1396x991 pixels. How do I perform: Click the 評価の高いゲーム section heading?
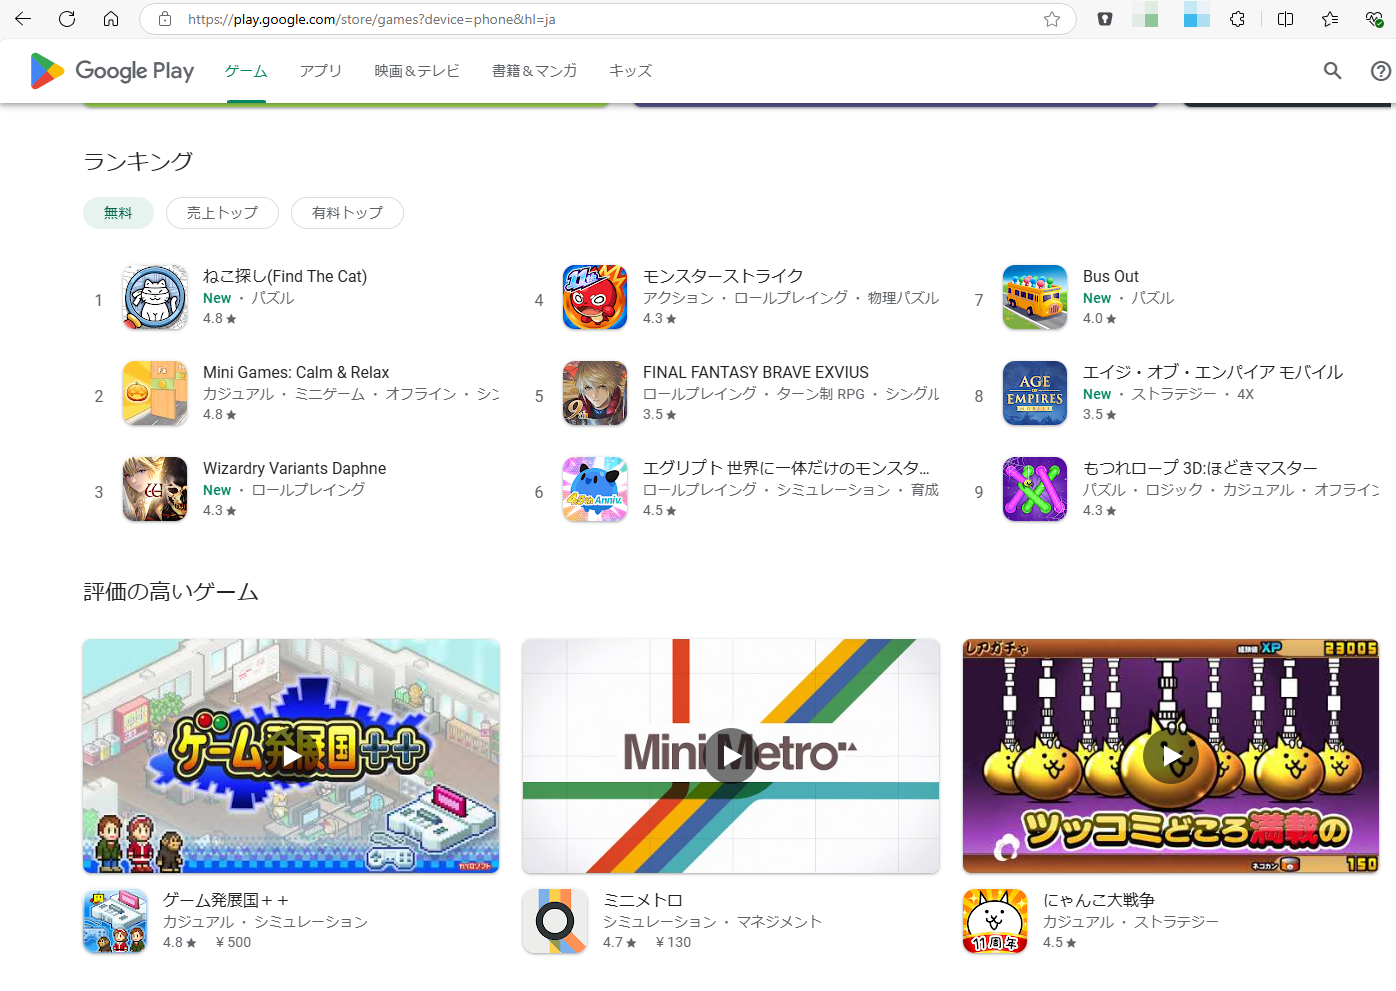point(171,592)
